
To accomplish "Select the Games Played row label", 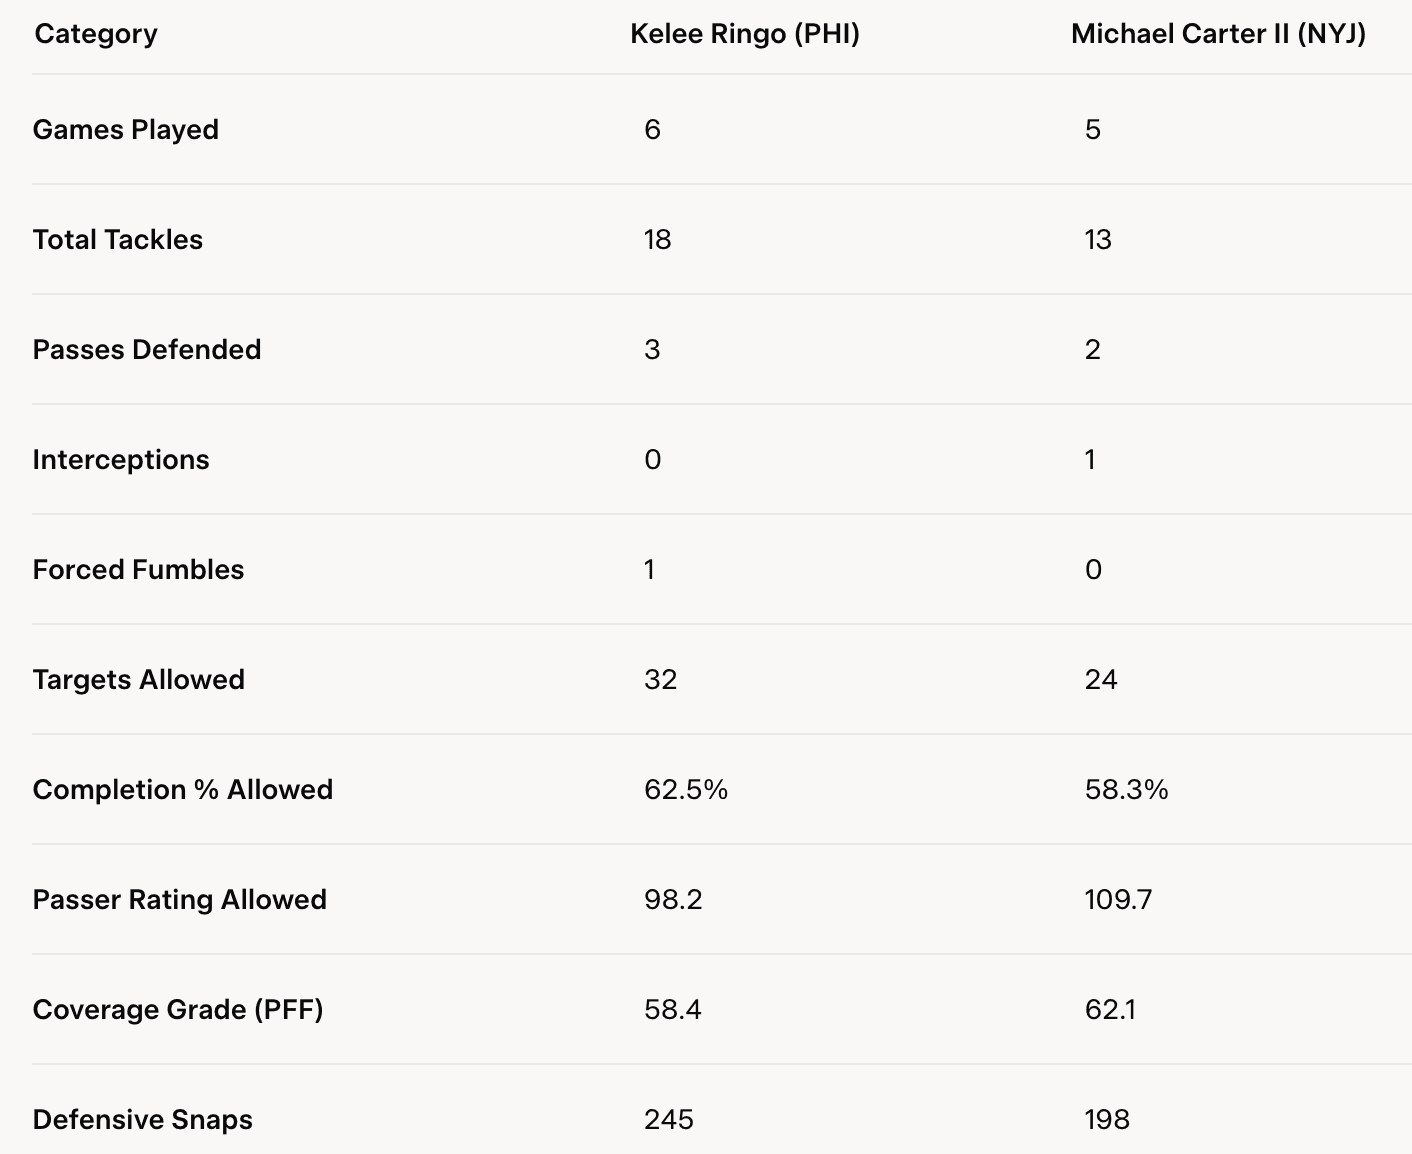I will click(x=126, y=130).
